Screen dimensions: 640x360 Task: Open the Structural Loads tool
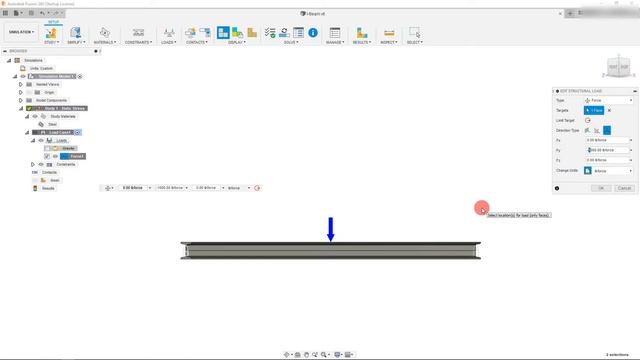click(169, 33)
